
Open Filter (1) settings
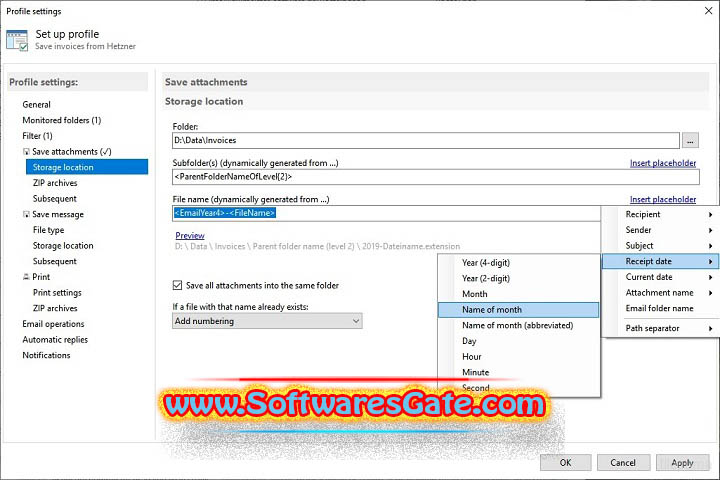[37, 136]
